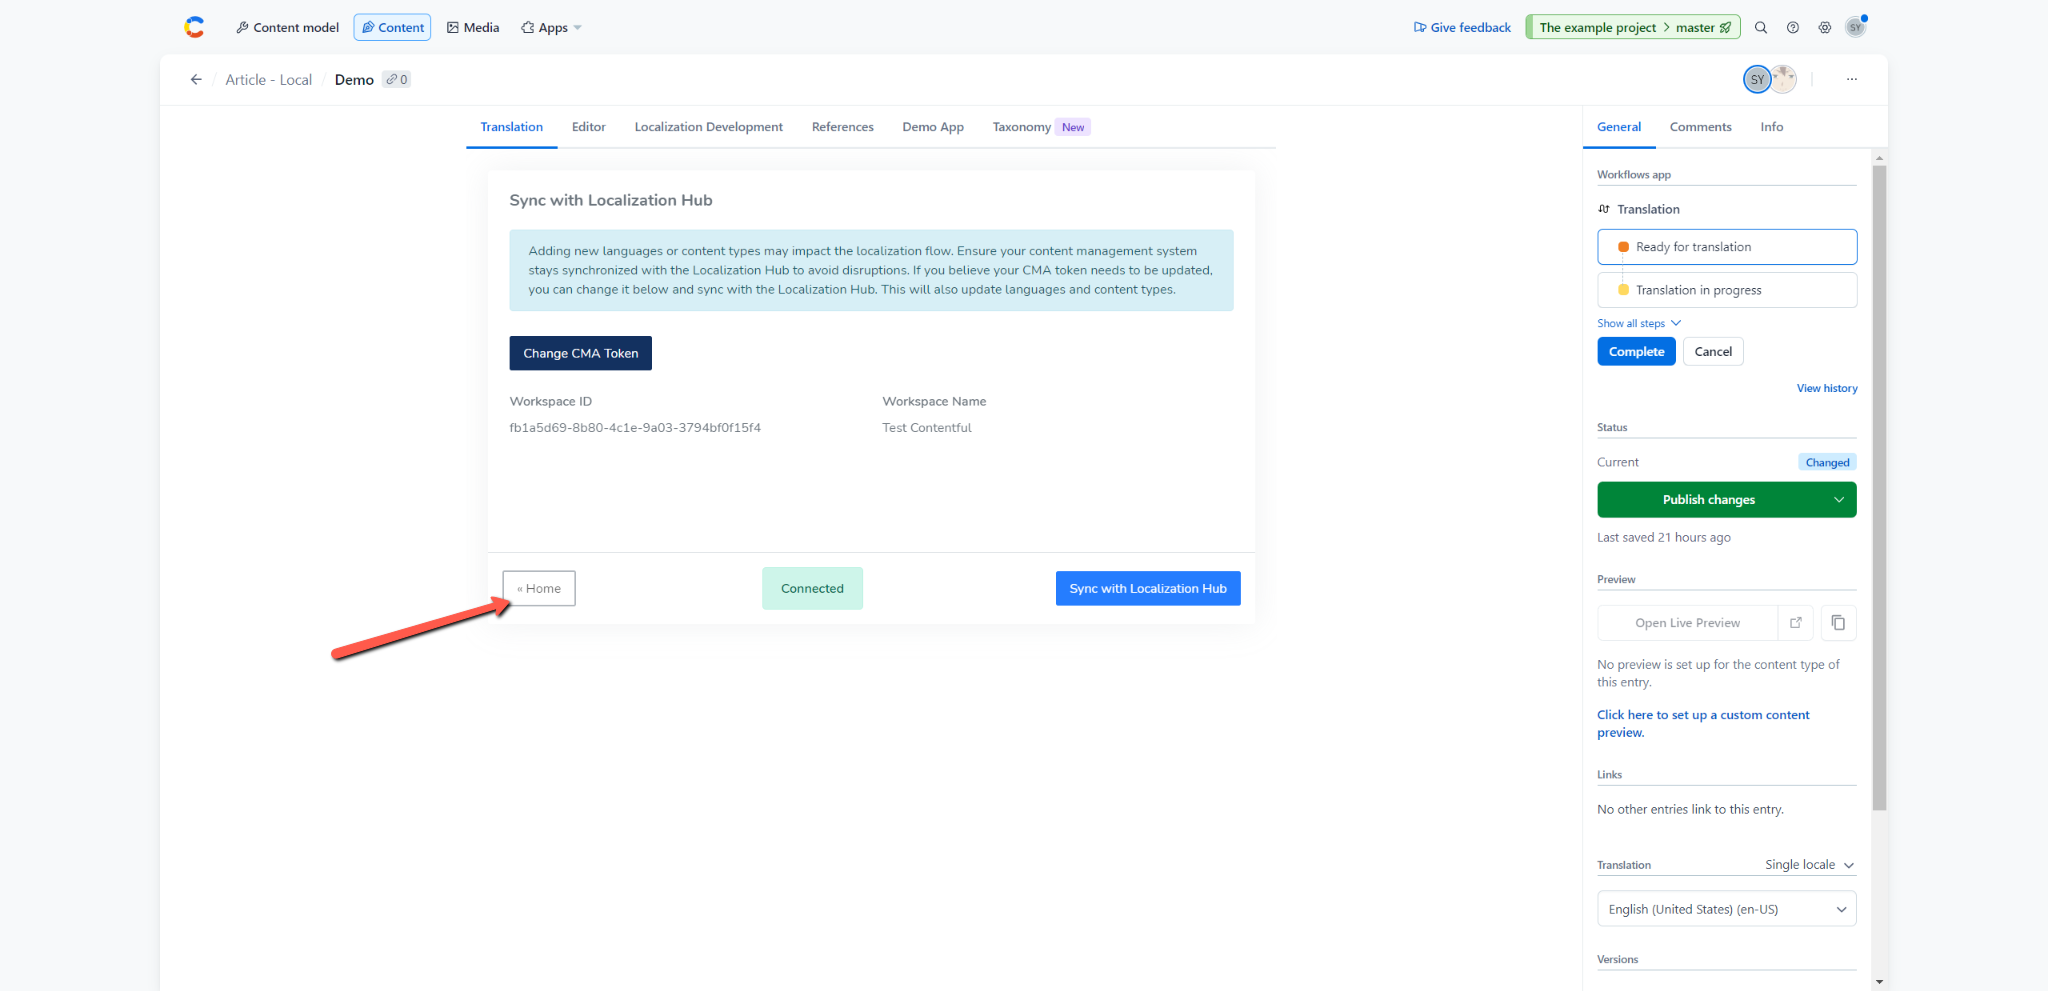Select the Ready for translation step
The height and width of the screenshot is (991, 2048).
[x=1727, y=247]
